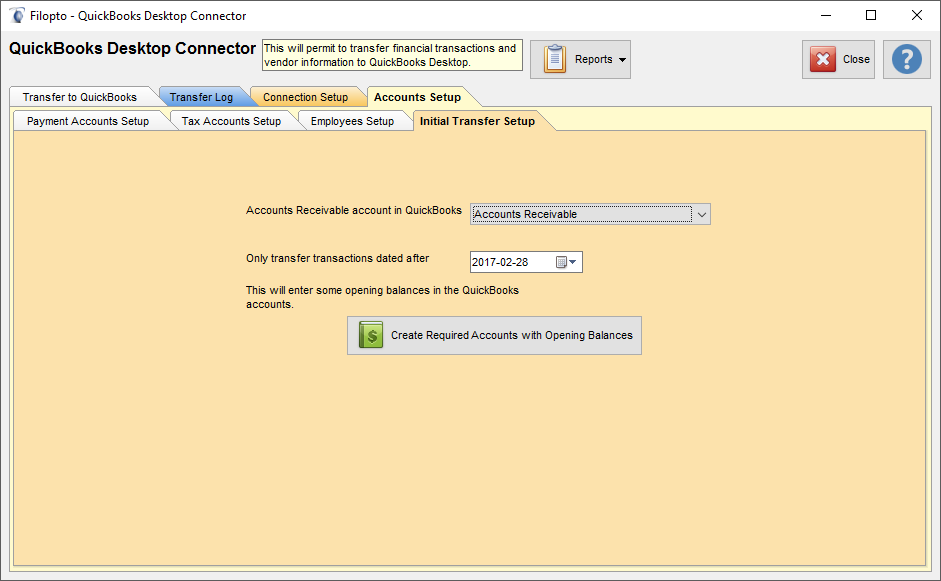Click the Filopto app icon in title bar
This screenshot has width=941, height=581.
(x=17, y=15)
